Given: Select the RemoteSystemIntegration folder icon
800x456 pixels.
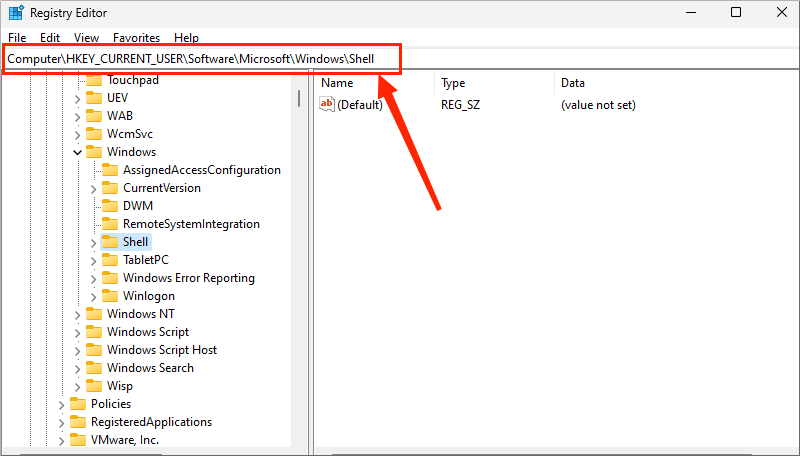Looking at the screenshot, I should pyautogui.click(x=110, y=224).
